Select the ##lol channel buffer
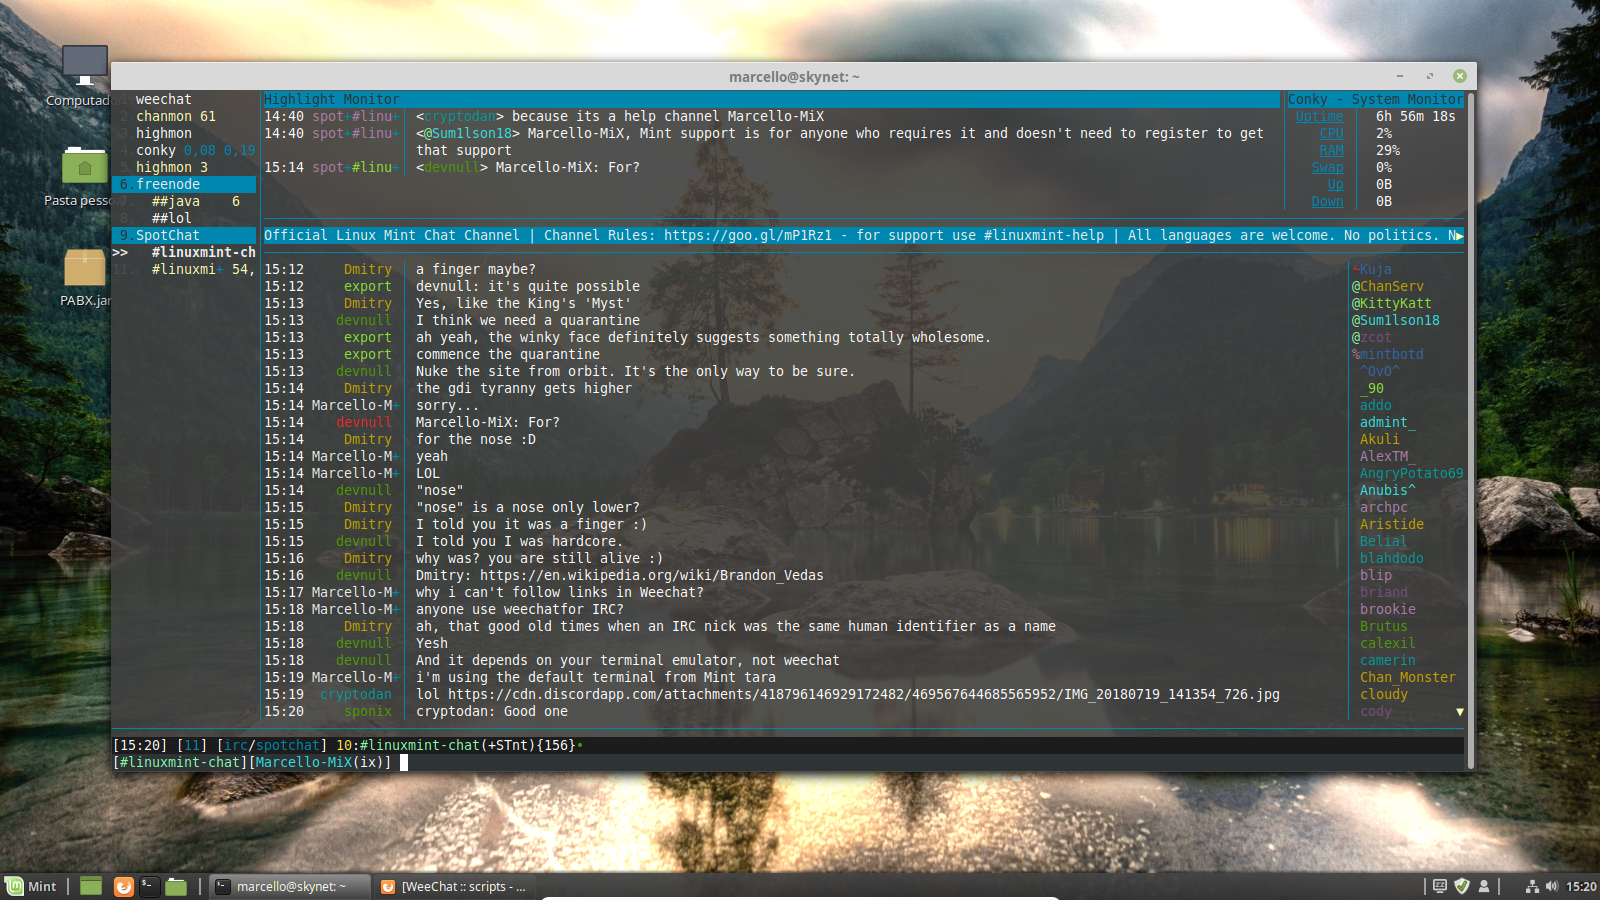The height and width of the screenshot is (900, 1600). 171,218
